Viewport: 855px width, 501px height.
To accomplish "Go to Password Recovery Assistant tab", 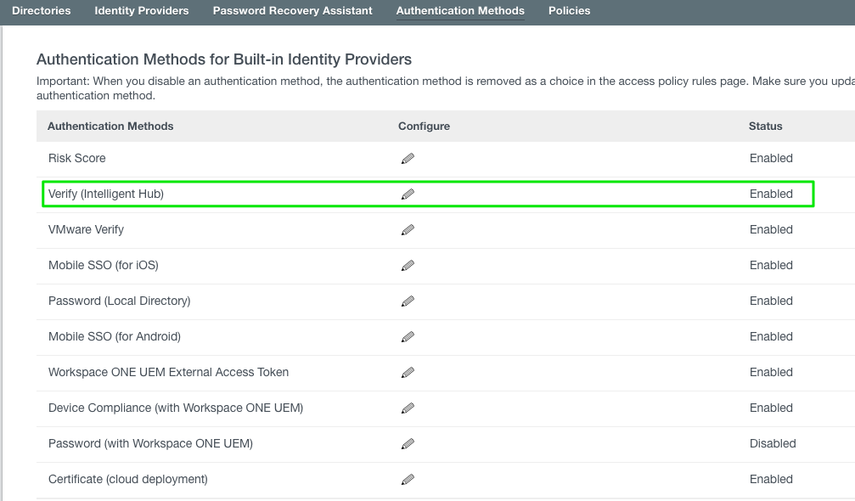I will (x=292, y=11).
